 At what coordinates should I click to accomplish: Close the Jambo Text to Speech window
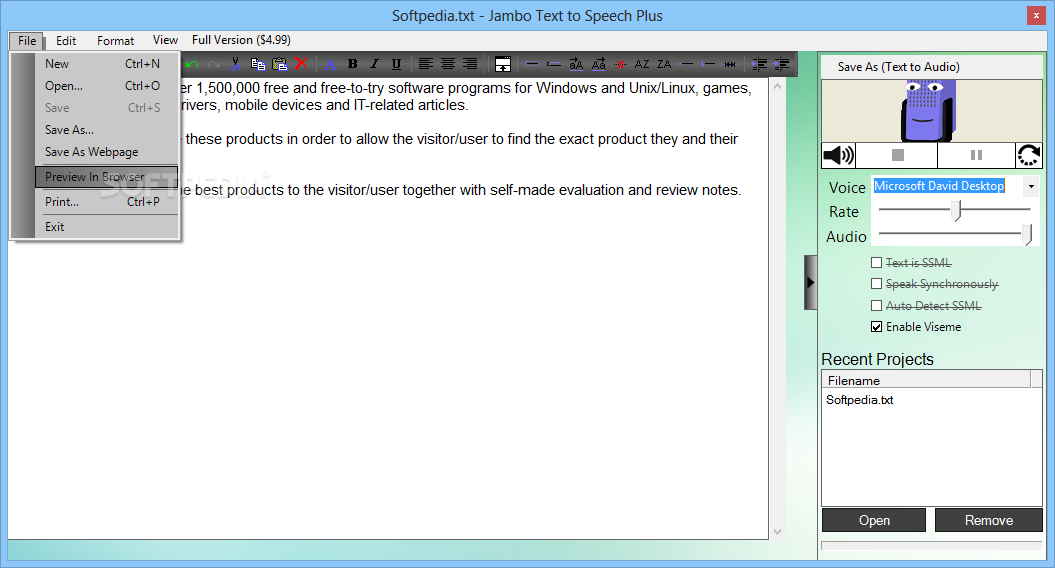tap(1035, 15)
